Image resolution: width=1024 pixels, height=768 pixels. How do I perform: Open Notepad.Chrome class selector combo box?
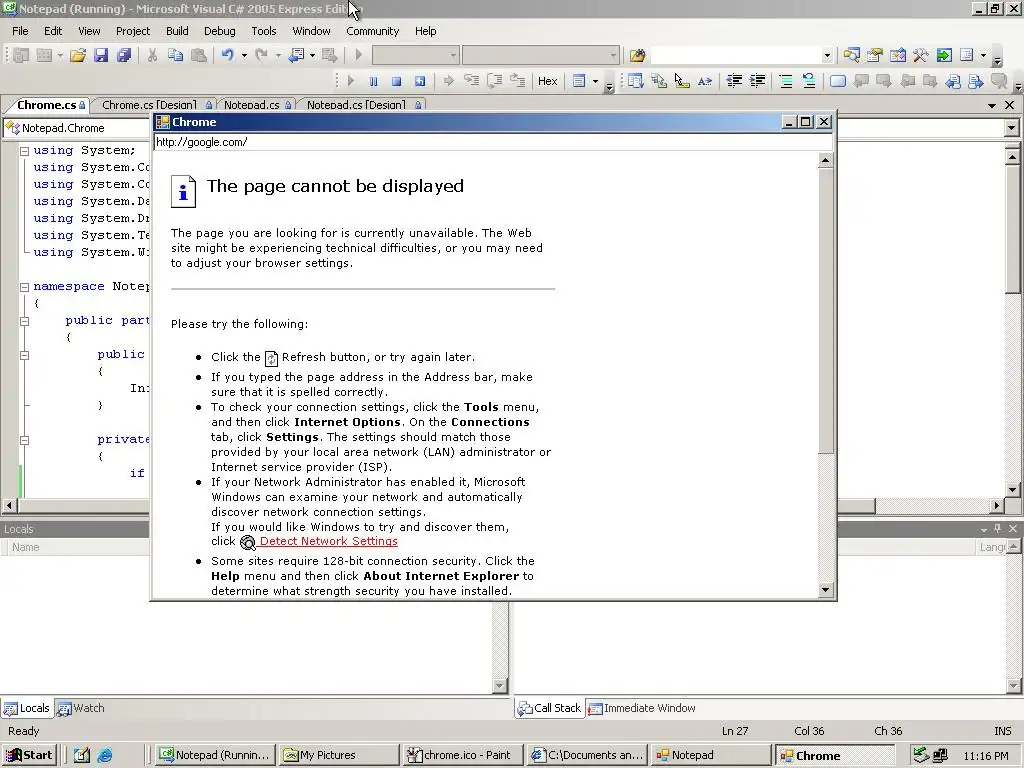(x=77, y=128)
